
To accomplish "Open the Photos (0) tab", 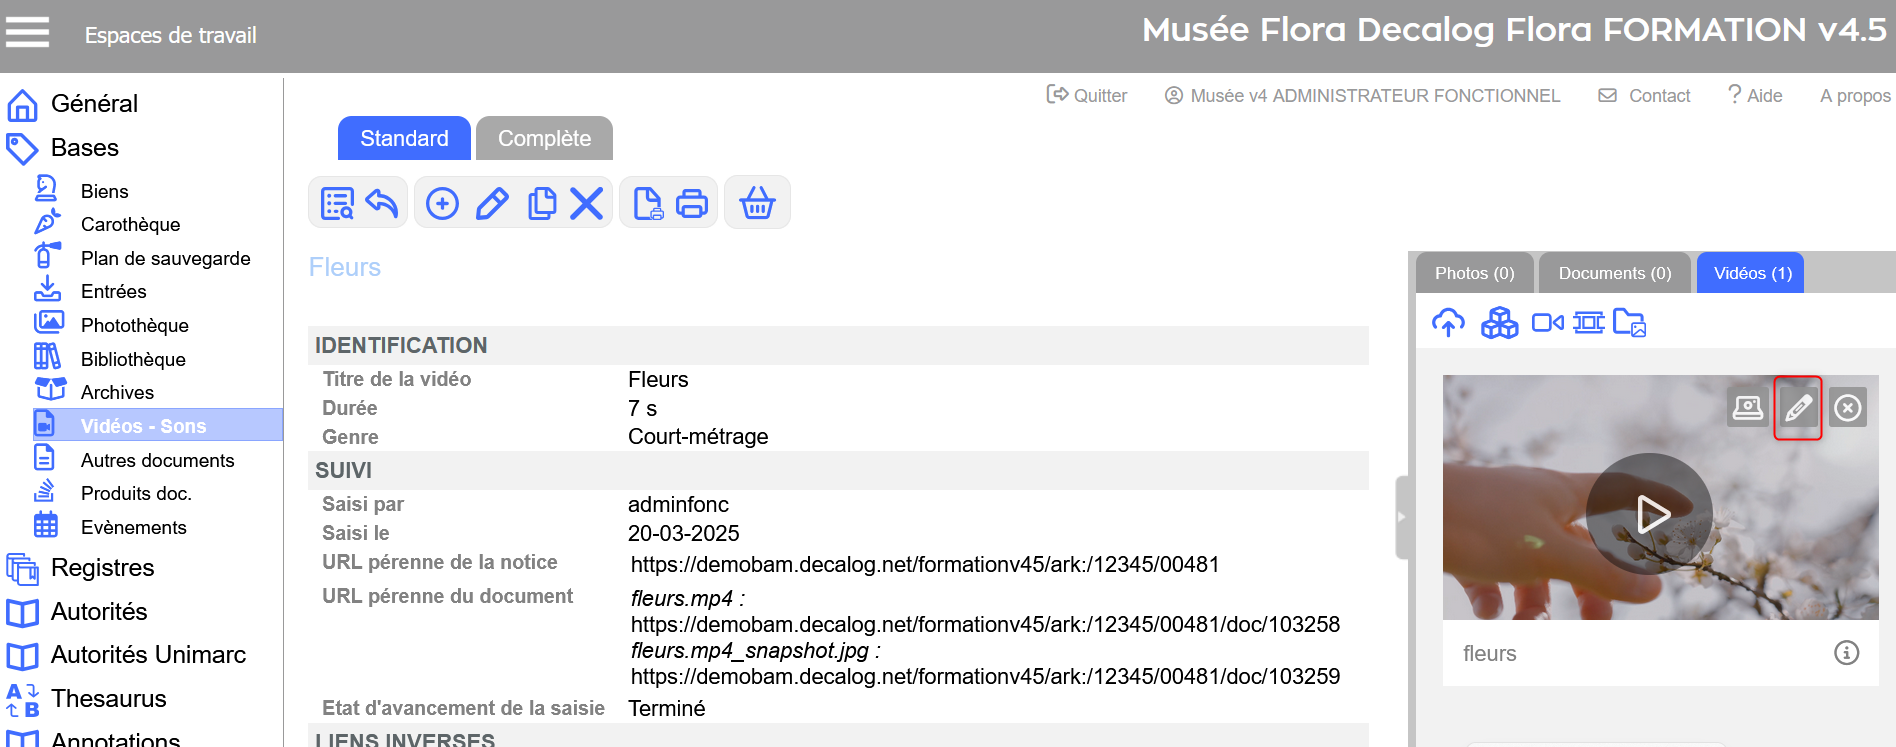I will (x=1474, y=273).
